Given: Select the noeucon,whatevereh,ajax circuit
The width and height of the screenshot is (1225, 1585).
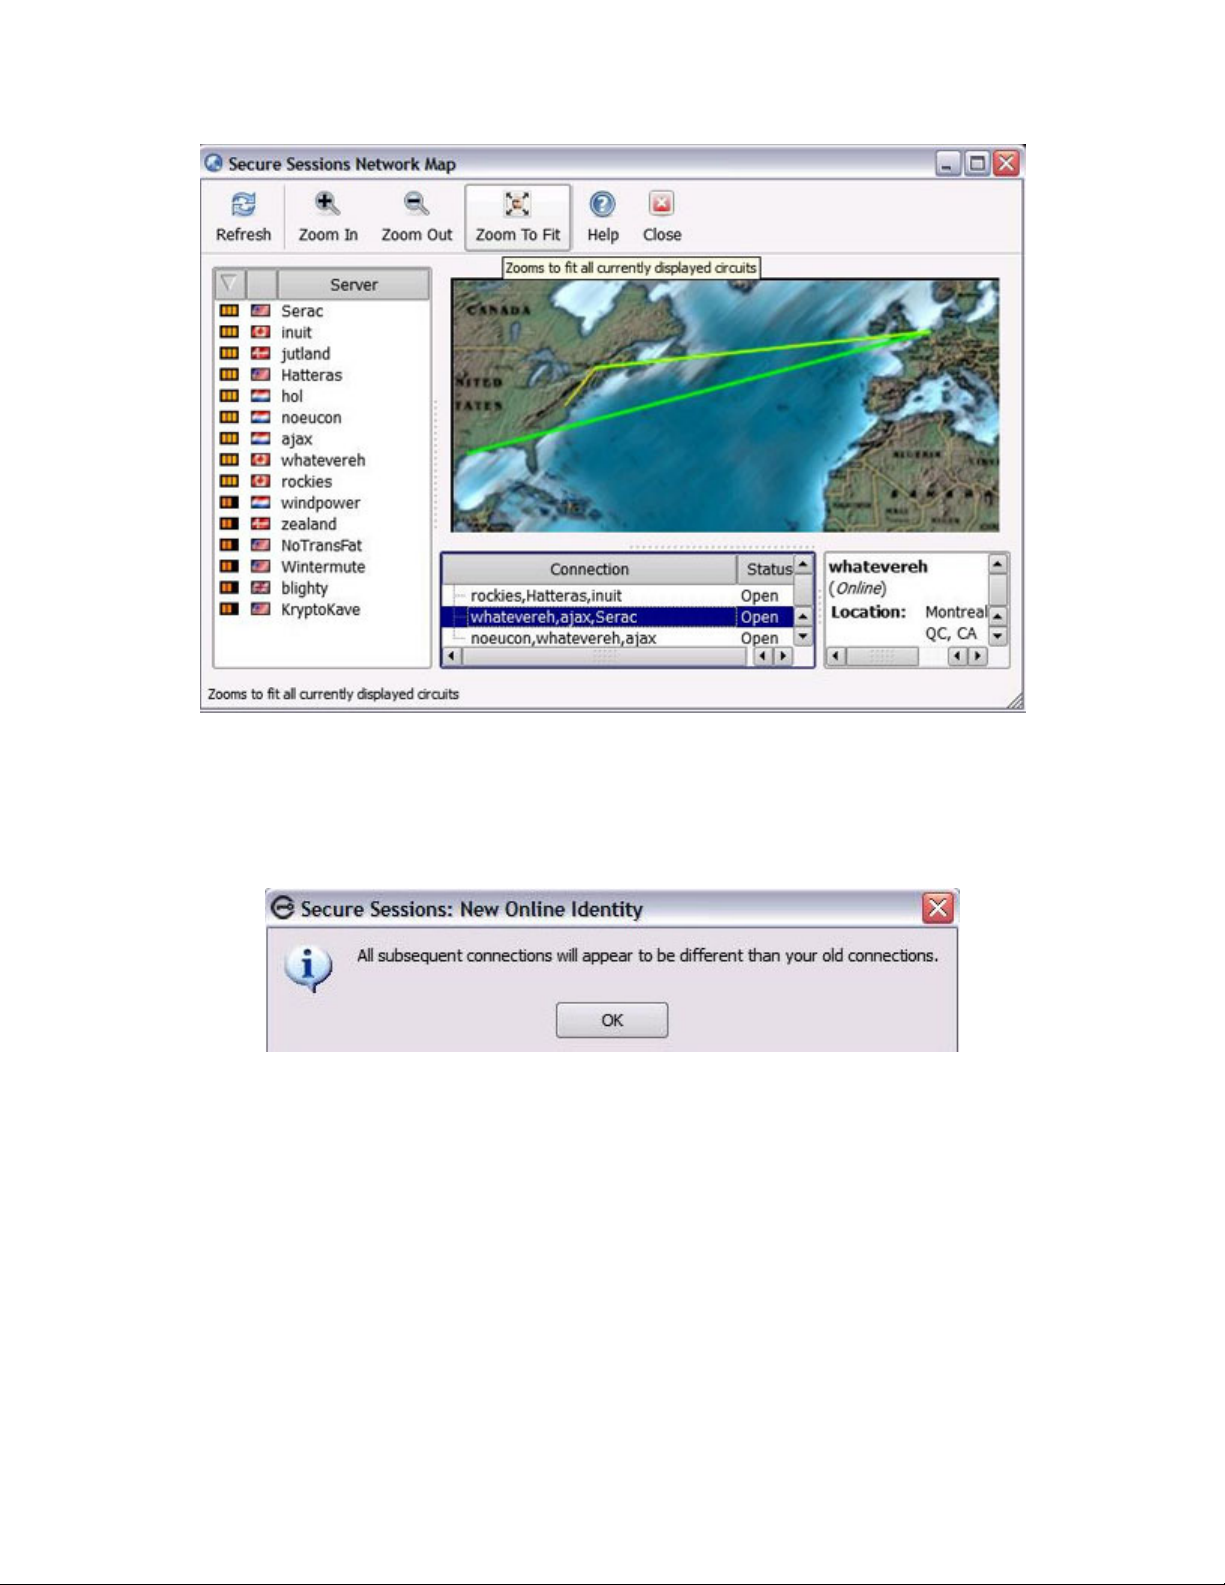Looking at the screenshot, I should (563, 638).
